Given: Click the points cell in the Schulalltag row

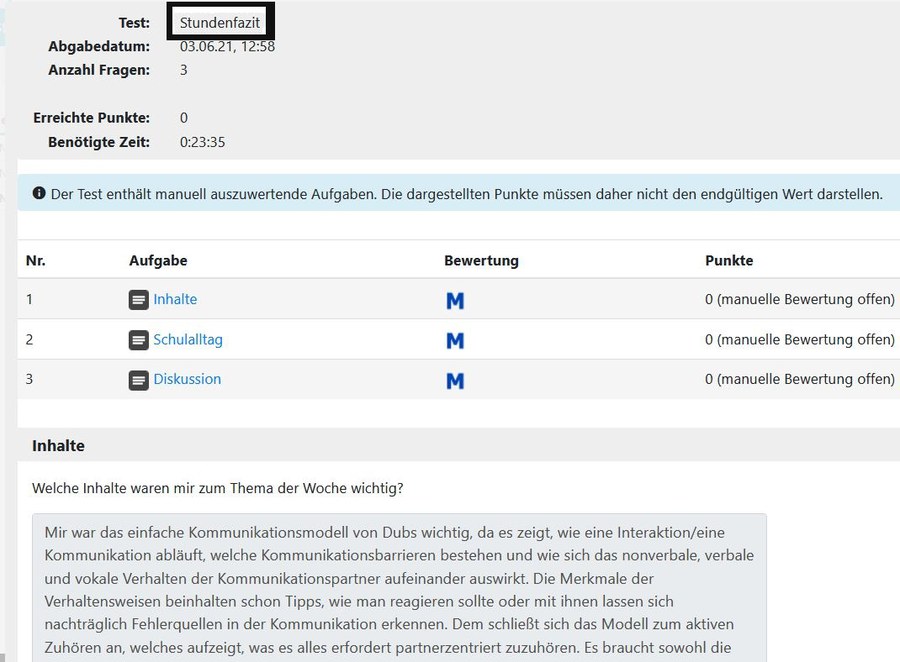Looking at the screenshot, I should tap(800, 339).
